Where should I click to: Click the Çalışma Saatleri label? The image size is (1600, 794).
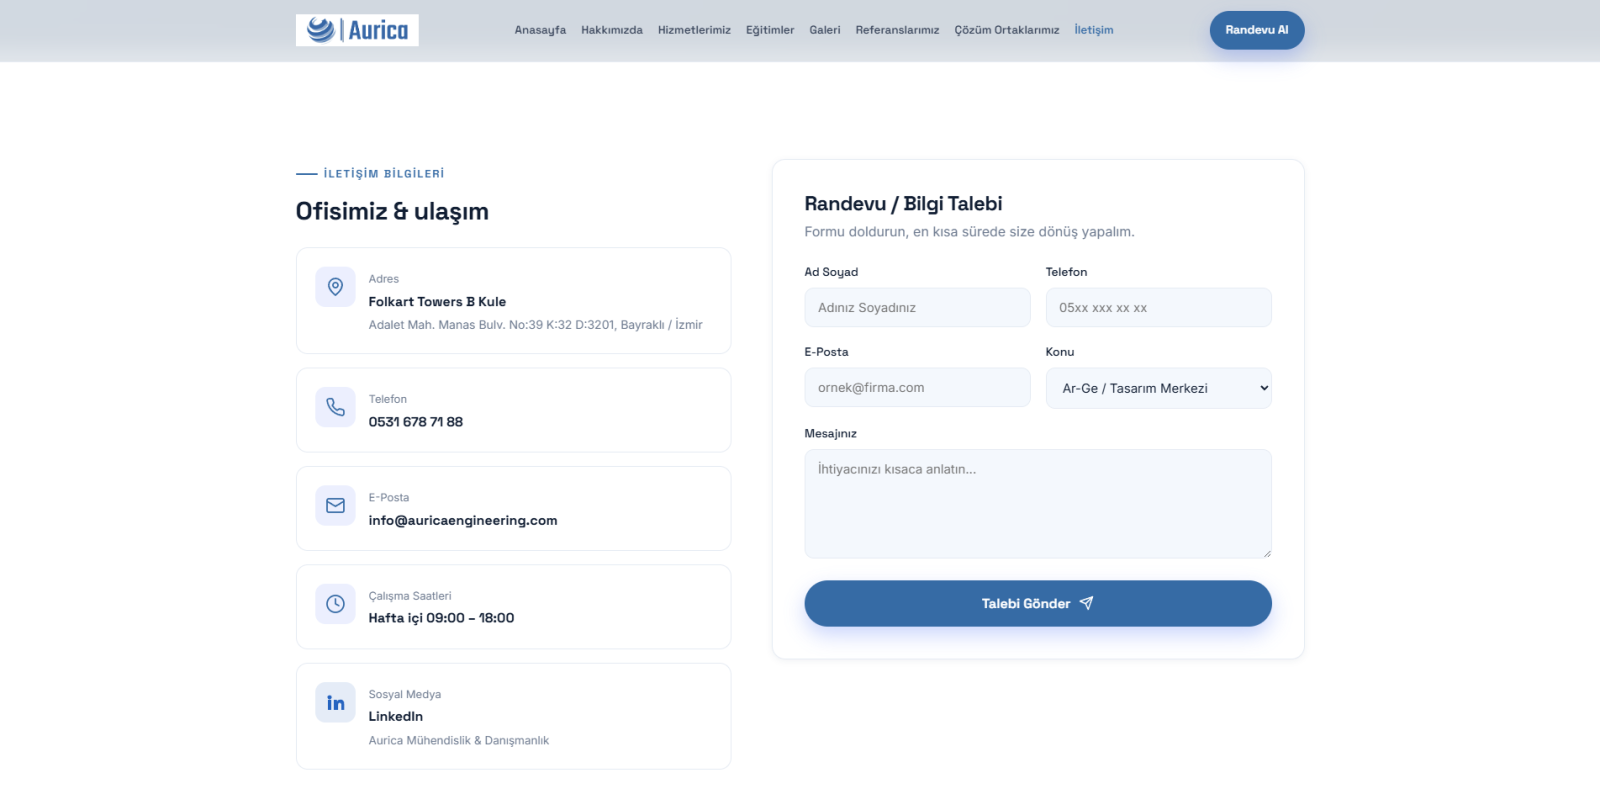tap(410, 596)
